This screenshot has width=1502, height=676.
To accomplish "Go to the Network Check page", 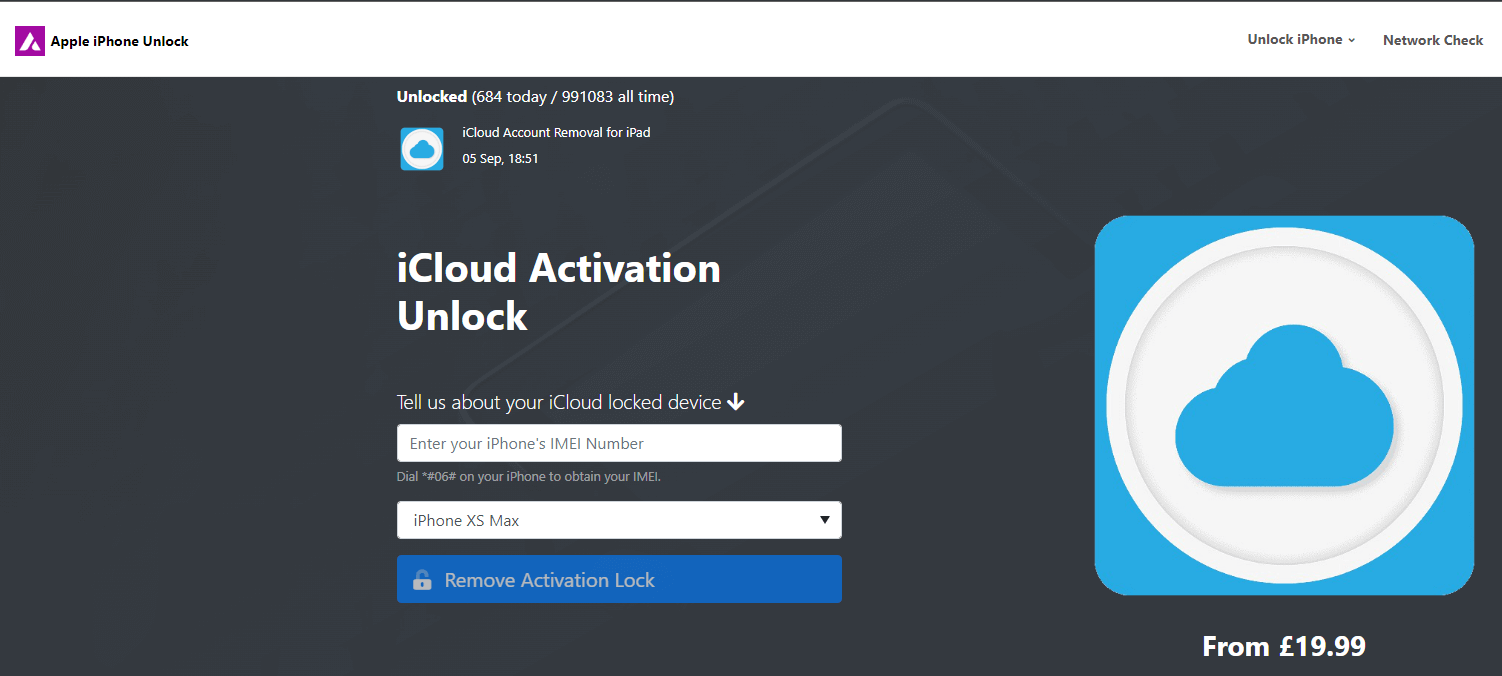I will pyautogui.click(x=1433, y=40).
